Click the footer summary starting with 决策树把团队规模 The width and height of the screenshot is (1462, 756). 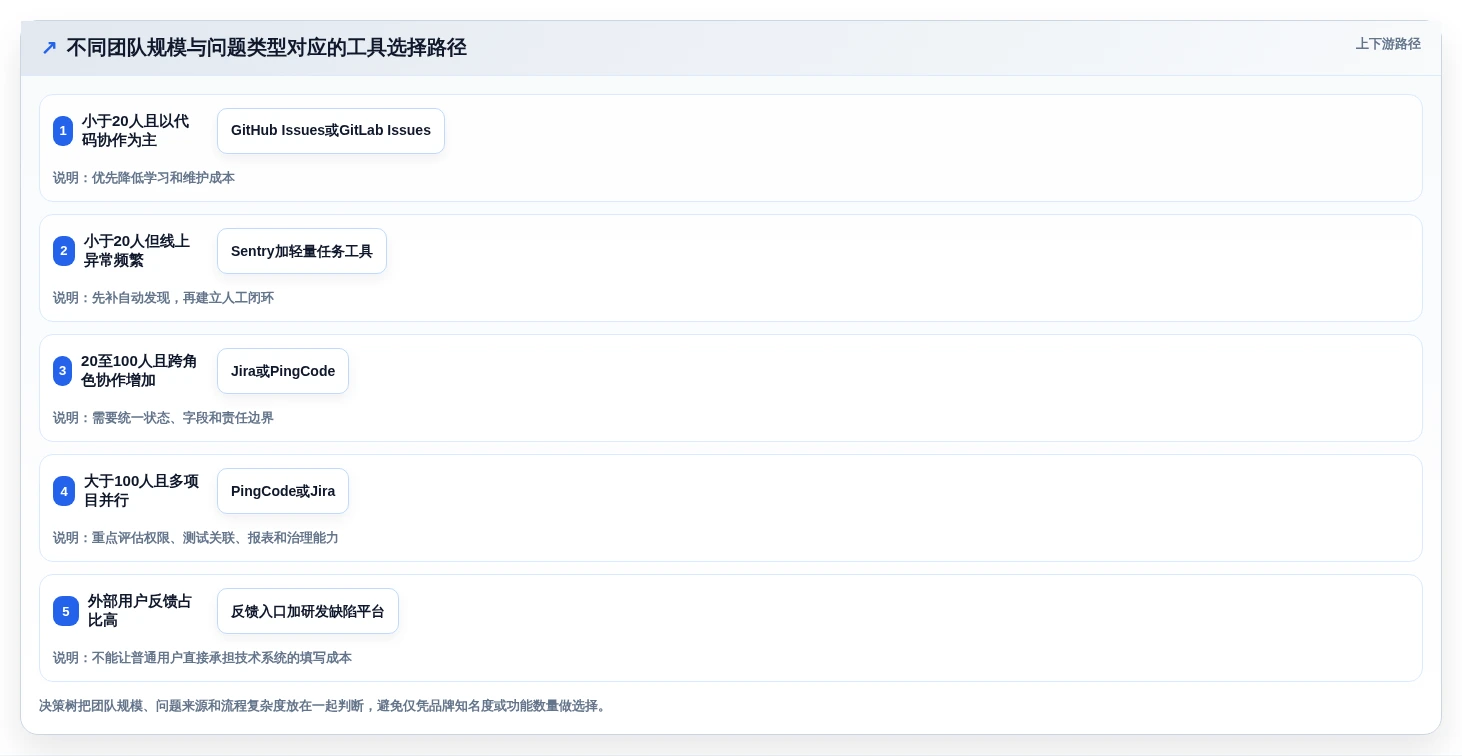point(324,706)
